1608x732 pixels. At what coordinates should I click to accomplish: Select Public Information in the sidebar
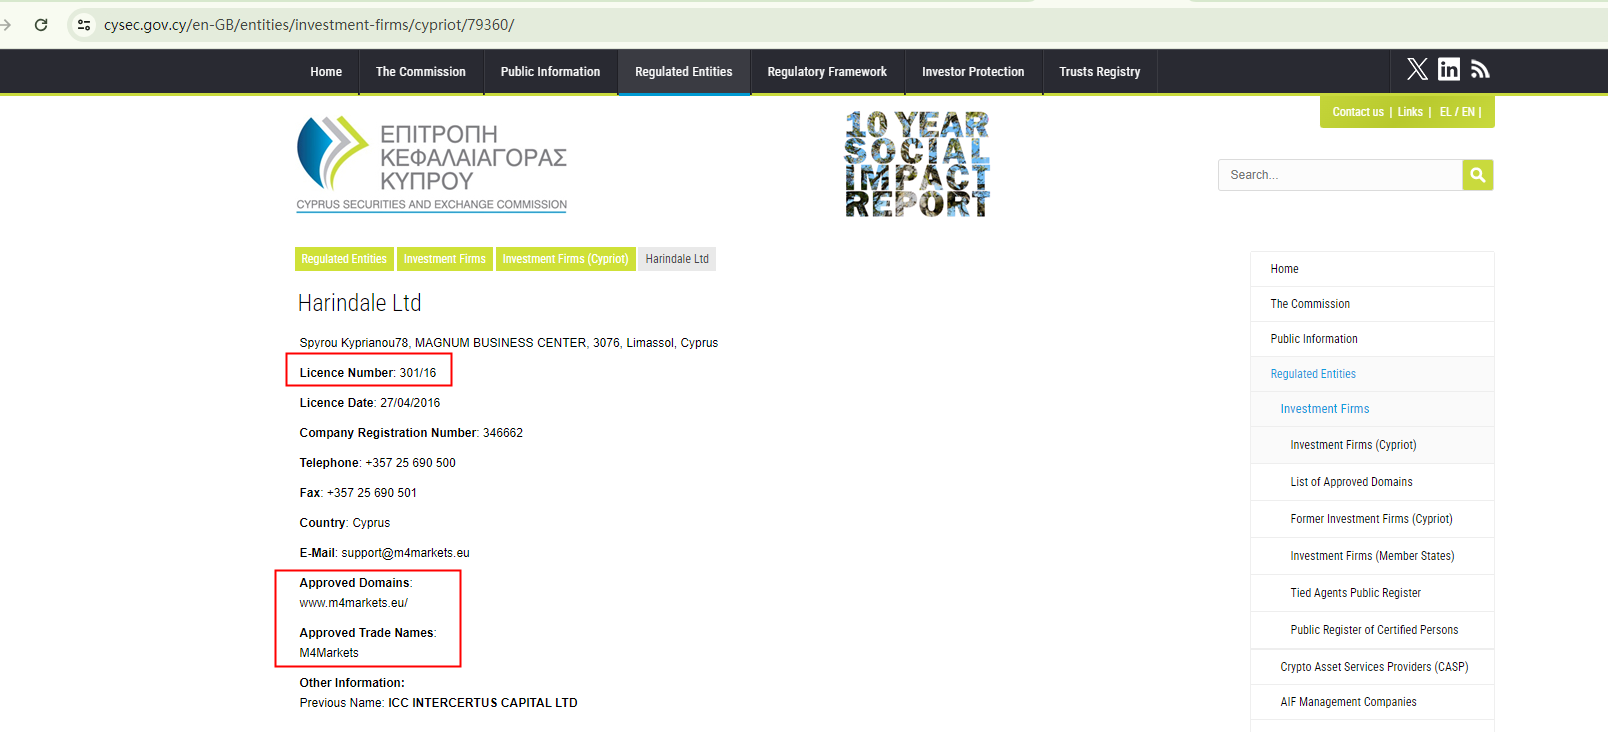(1372, 339)
